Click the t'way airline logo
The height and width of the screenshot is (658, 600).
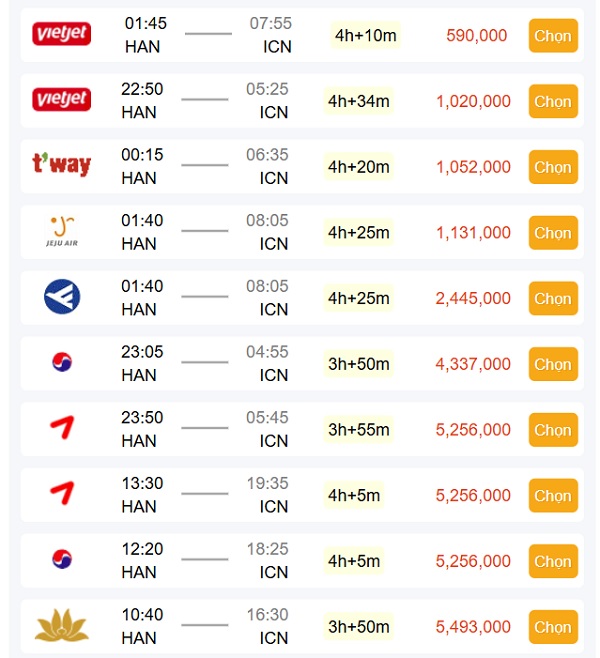[x=62, y=165]
